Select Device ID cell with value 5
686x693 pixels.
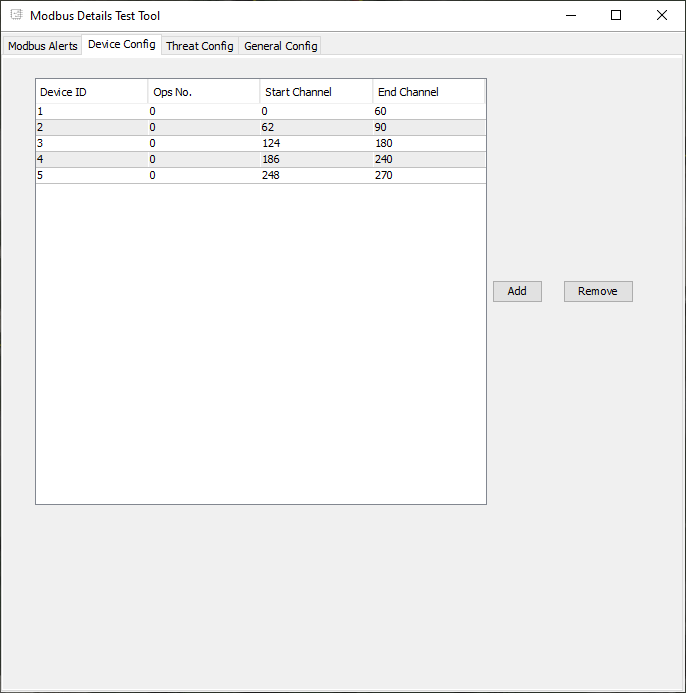coord(91,175)
